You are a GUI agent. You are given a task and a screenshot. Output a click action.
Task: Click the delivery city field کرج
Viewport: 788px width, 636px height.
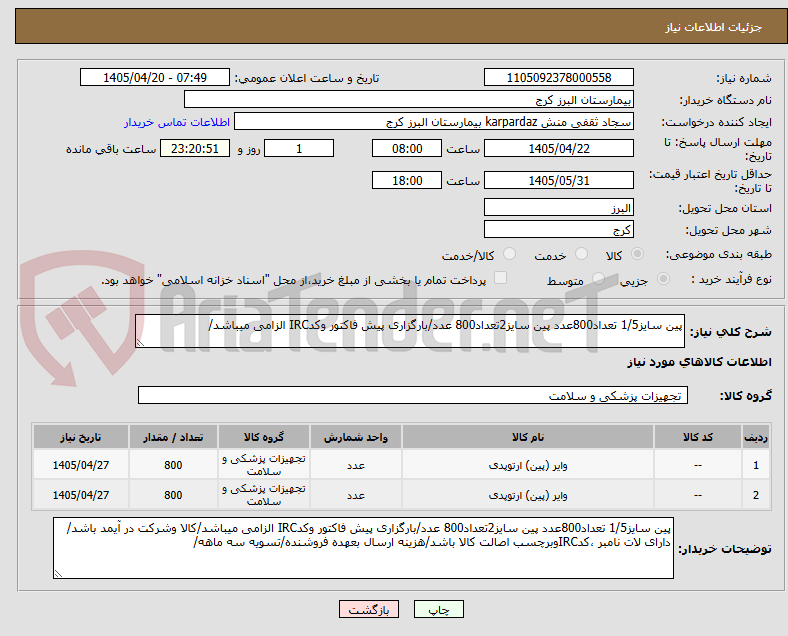click(559, 230)
